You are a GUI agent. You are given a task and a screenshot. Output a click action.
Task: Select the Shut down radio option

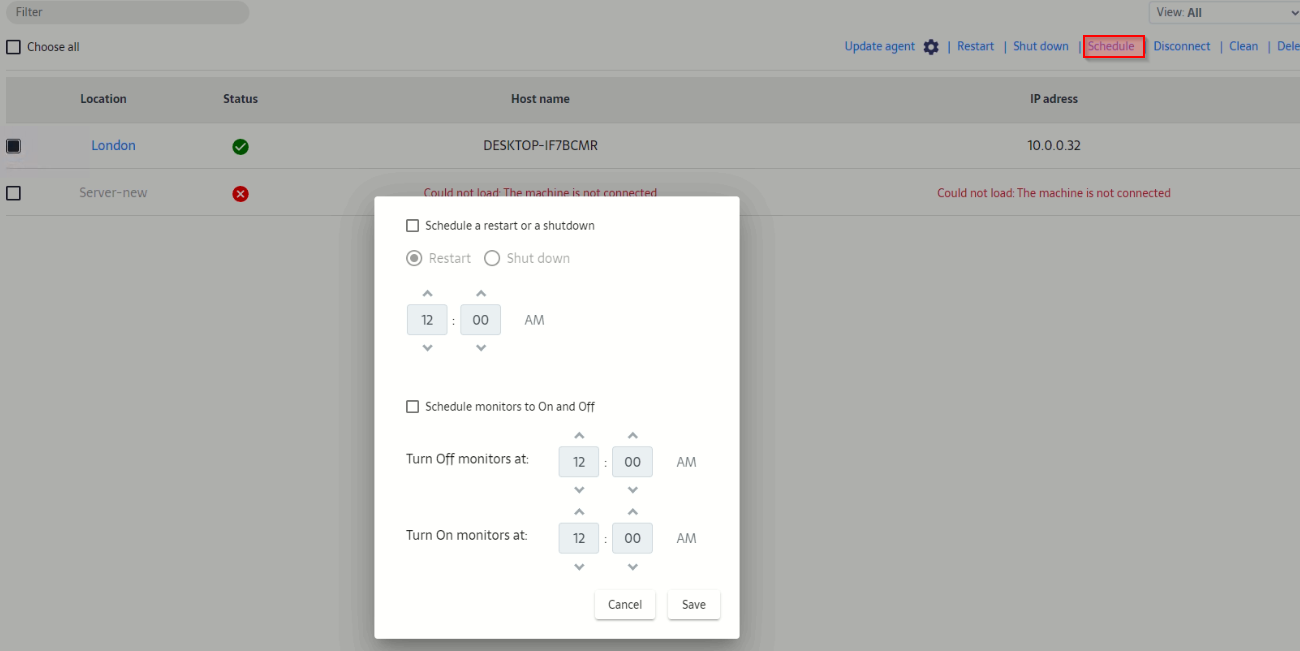492,258
